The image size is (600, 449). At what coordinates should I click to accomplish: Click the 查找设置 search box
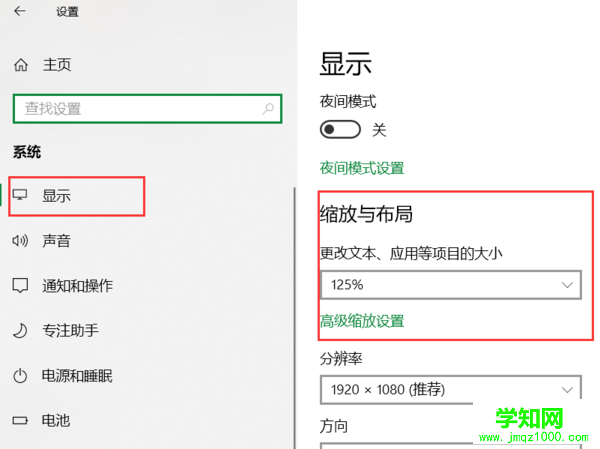pos(140,109)
